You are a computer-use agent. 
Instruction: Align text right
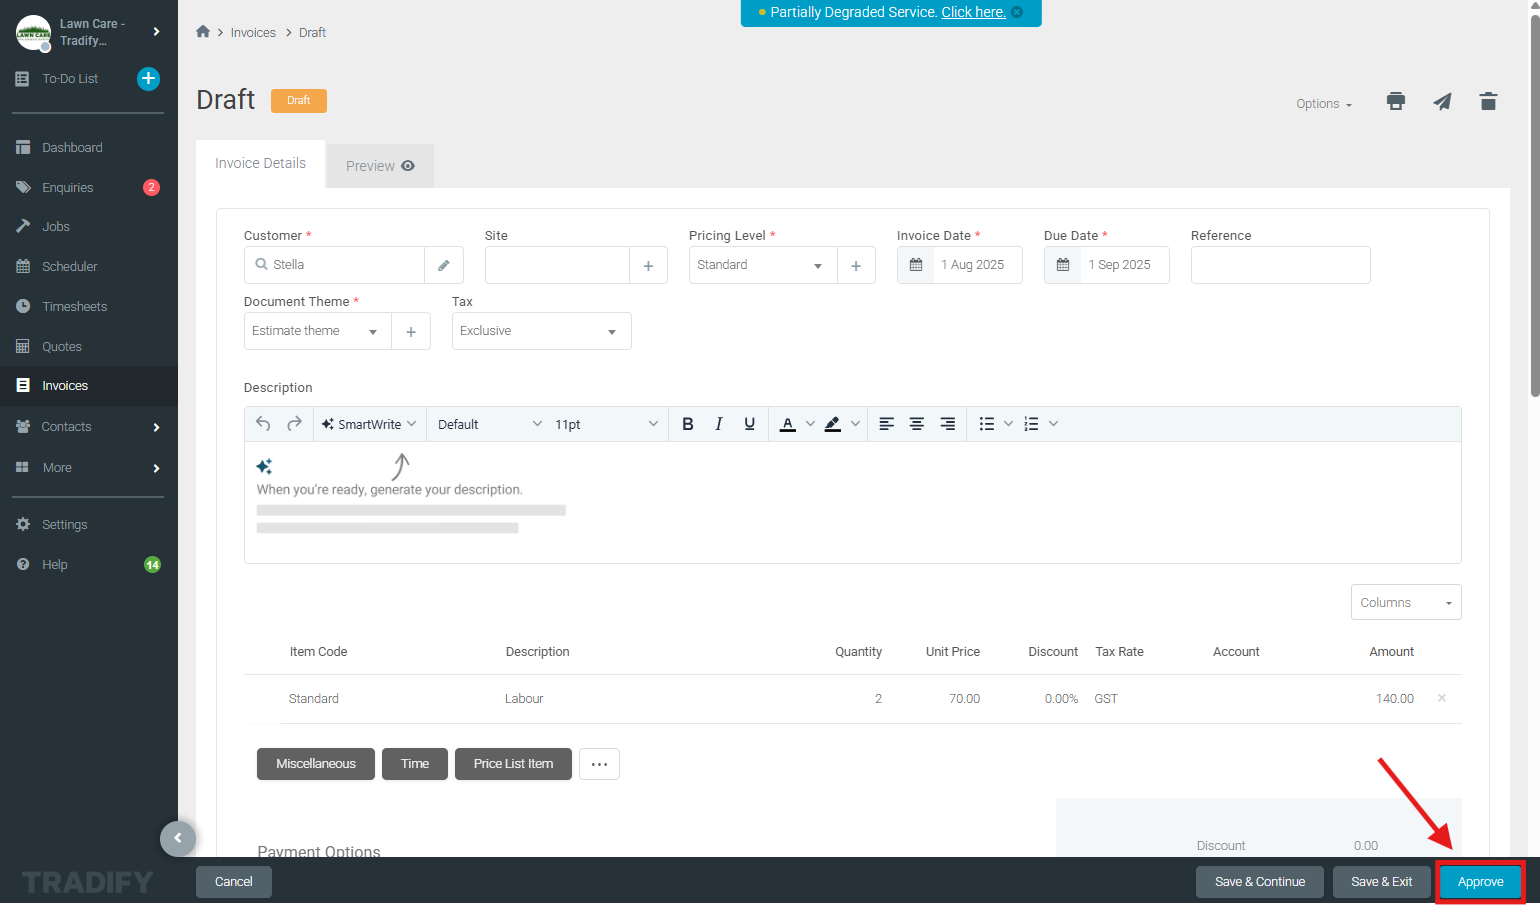pos(947,424)
